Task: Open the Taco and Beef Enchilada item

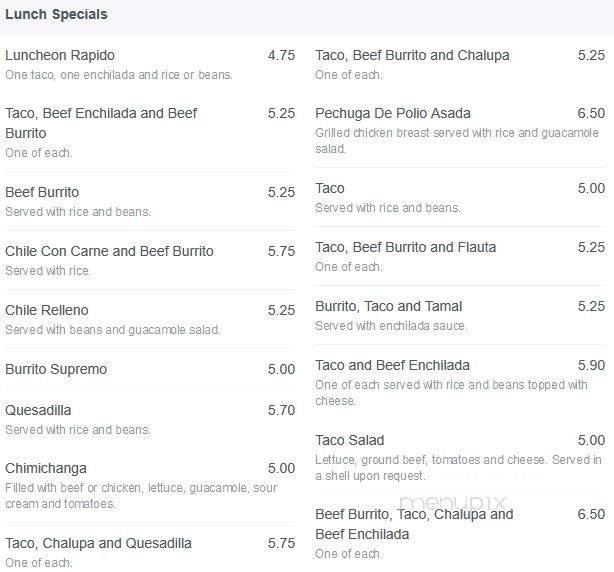Action: [392, 365]
